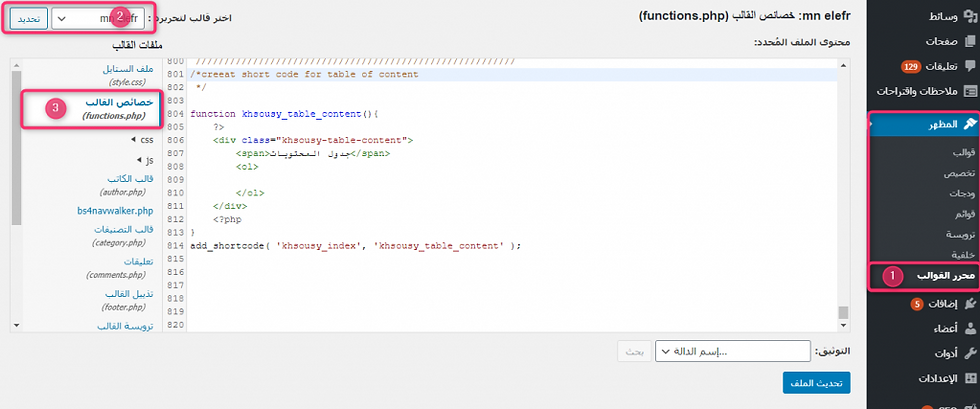Open the function name documentation dropdown

[732, 351]
